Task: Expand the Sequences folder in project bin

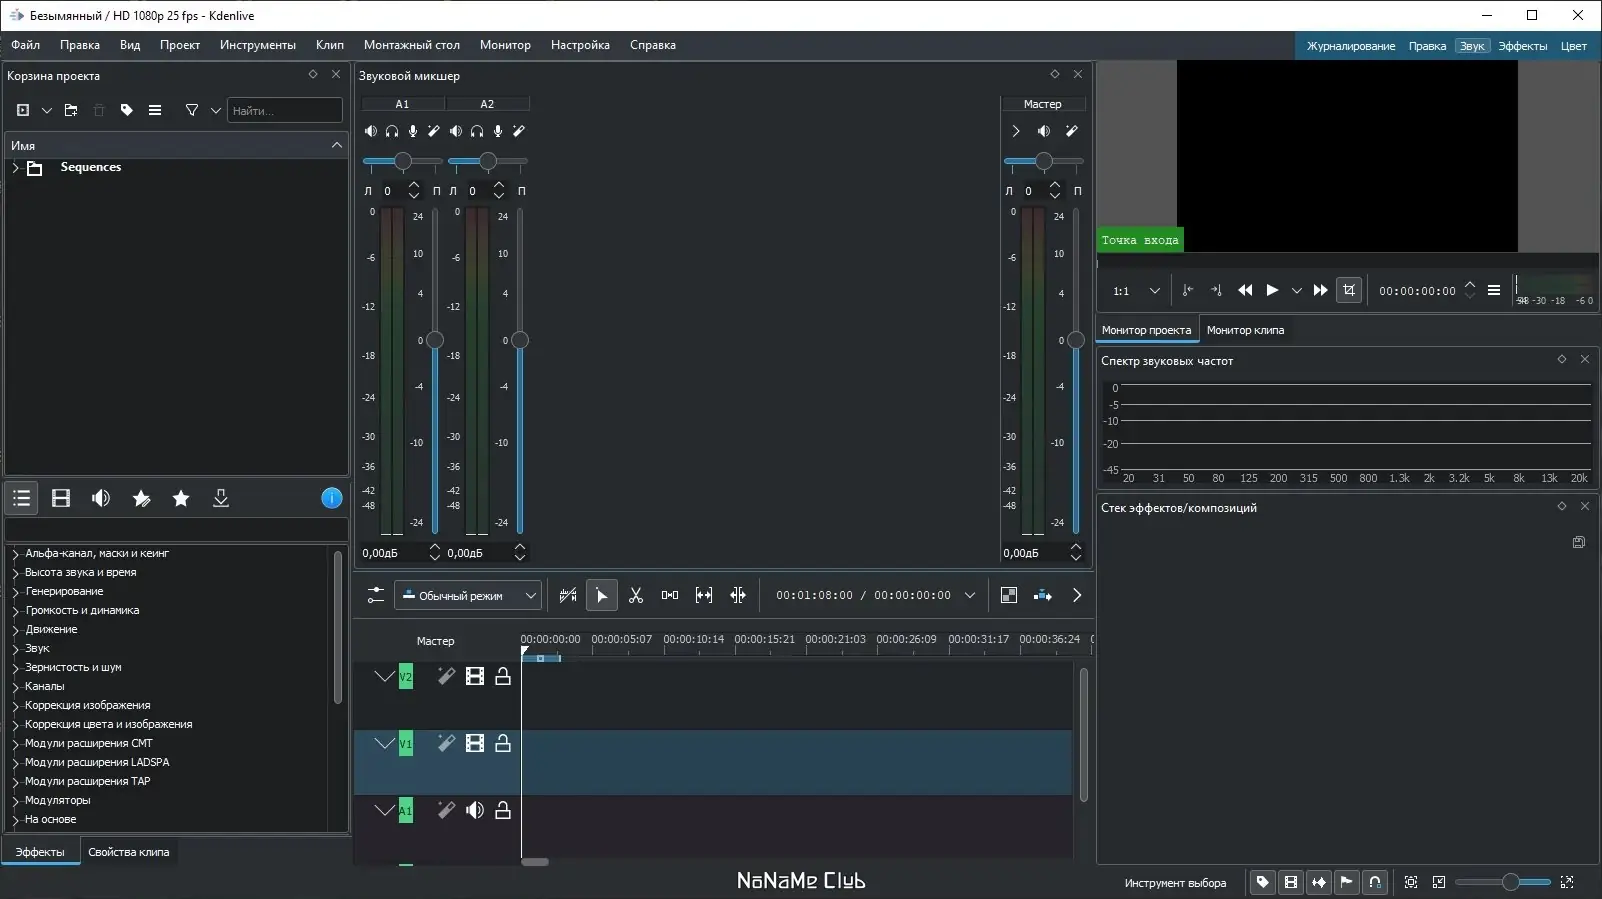Action: (16, 168)
